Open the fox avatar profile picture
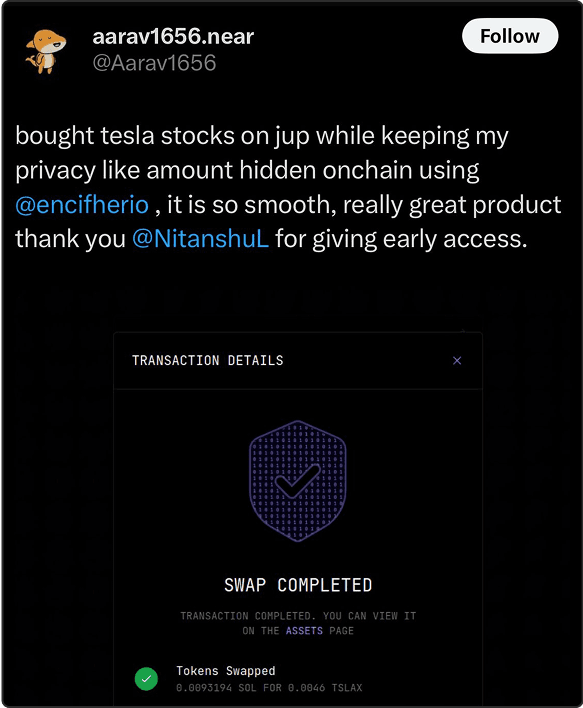583x708 pixels. tap(46, 51)
